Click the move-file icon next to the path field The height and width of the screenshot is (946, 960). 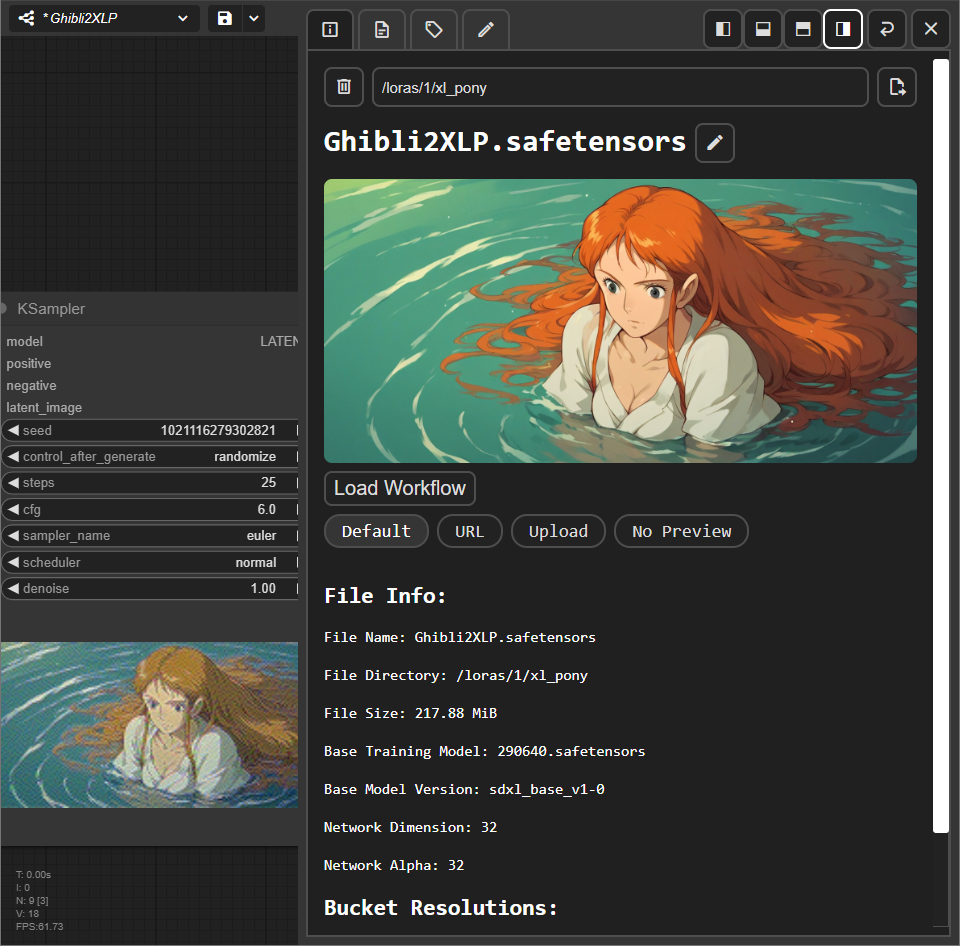click(896, 87)
